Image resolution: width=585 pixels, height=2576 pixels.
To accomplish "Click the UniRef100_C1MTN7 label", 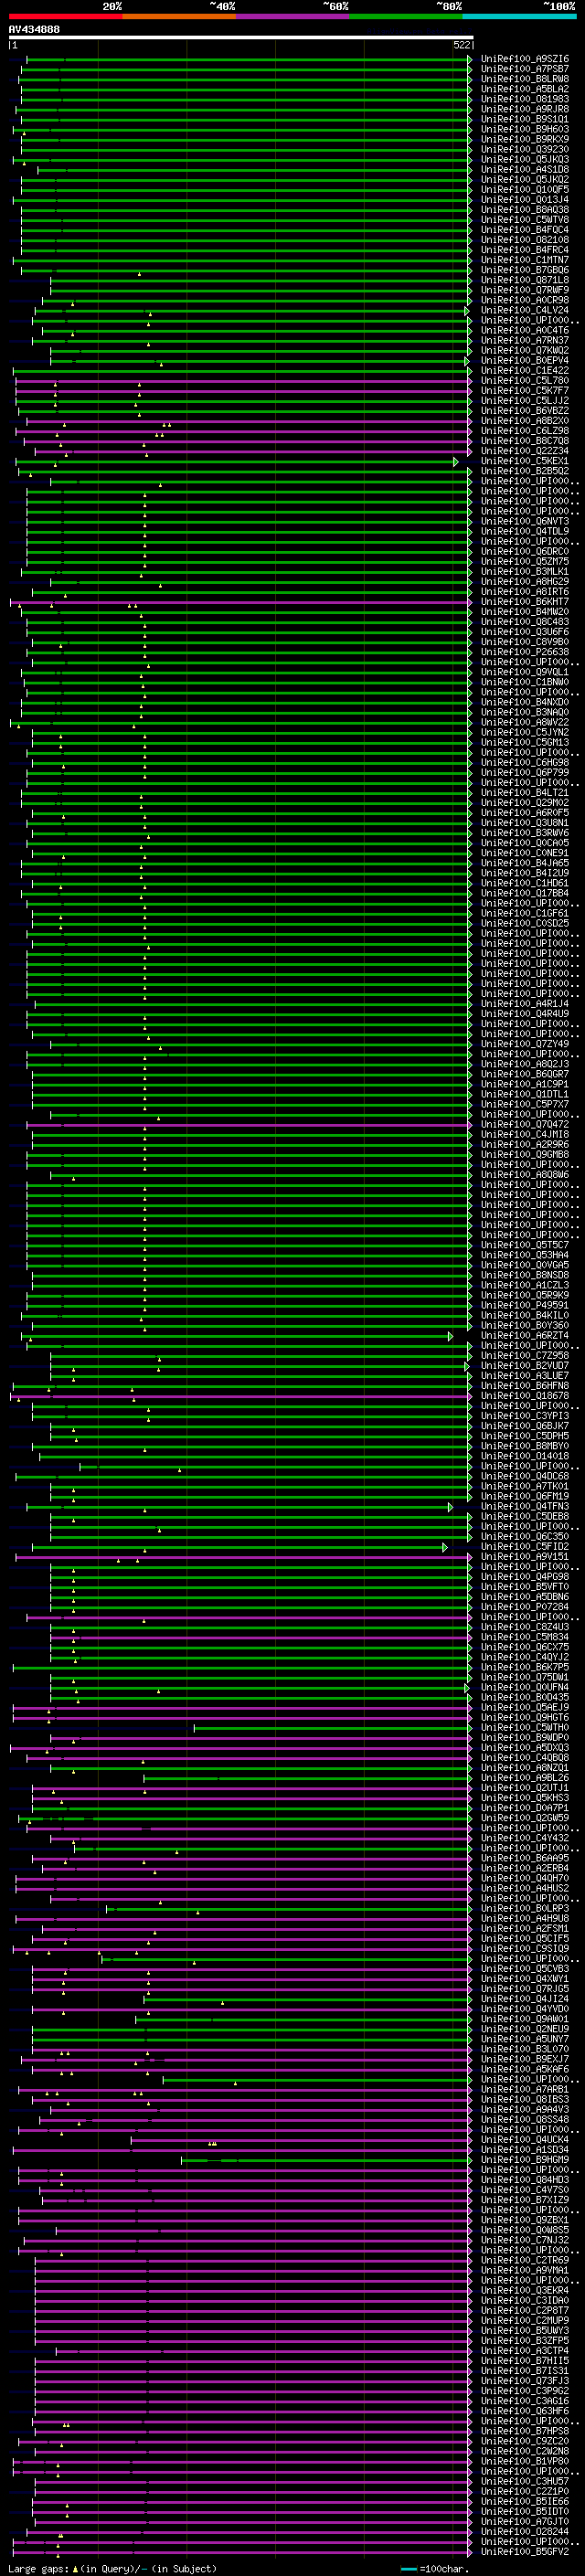I will pyautogui.click(x=524, y=260).
